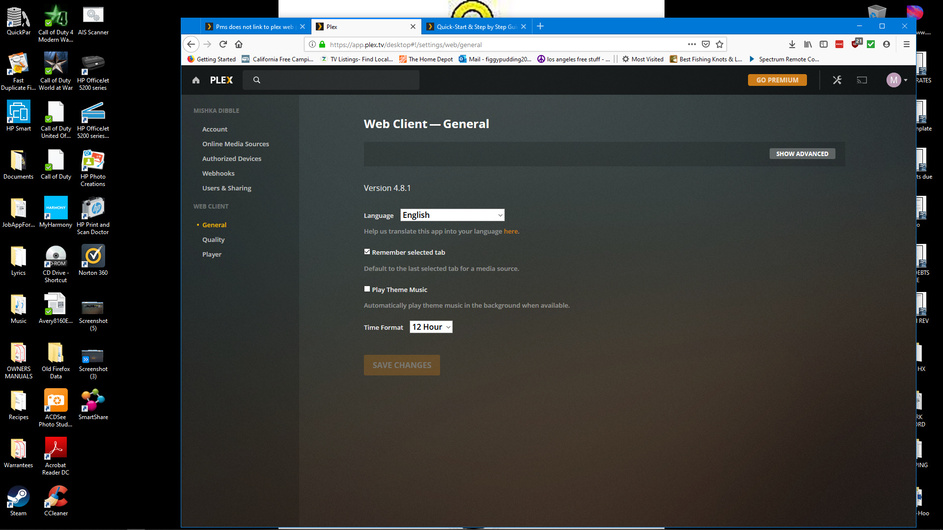The width and height of the screenshot is (943, 530).
Task: Open Authorized Devices in sidebar
Action: click(x=232, y=159)
